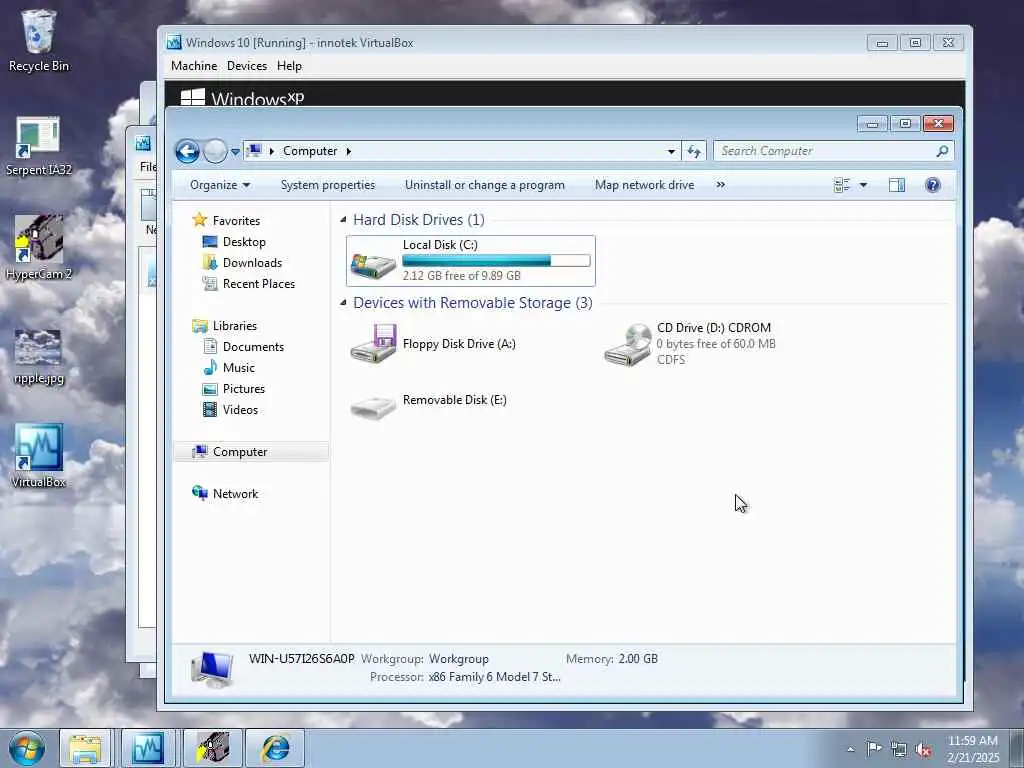Open Documents library
The width and height of the screenshot is (1024, 768).
[244, 346]
